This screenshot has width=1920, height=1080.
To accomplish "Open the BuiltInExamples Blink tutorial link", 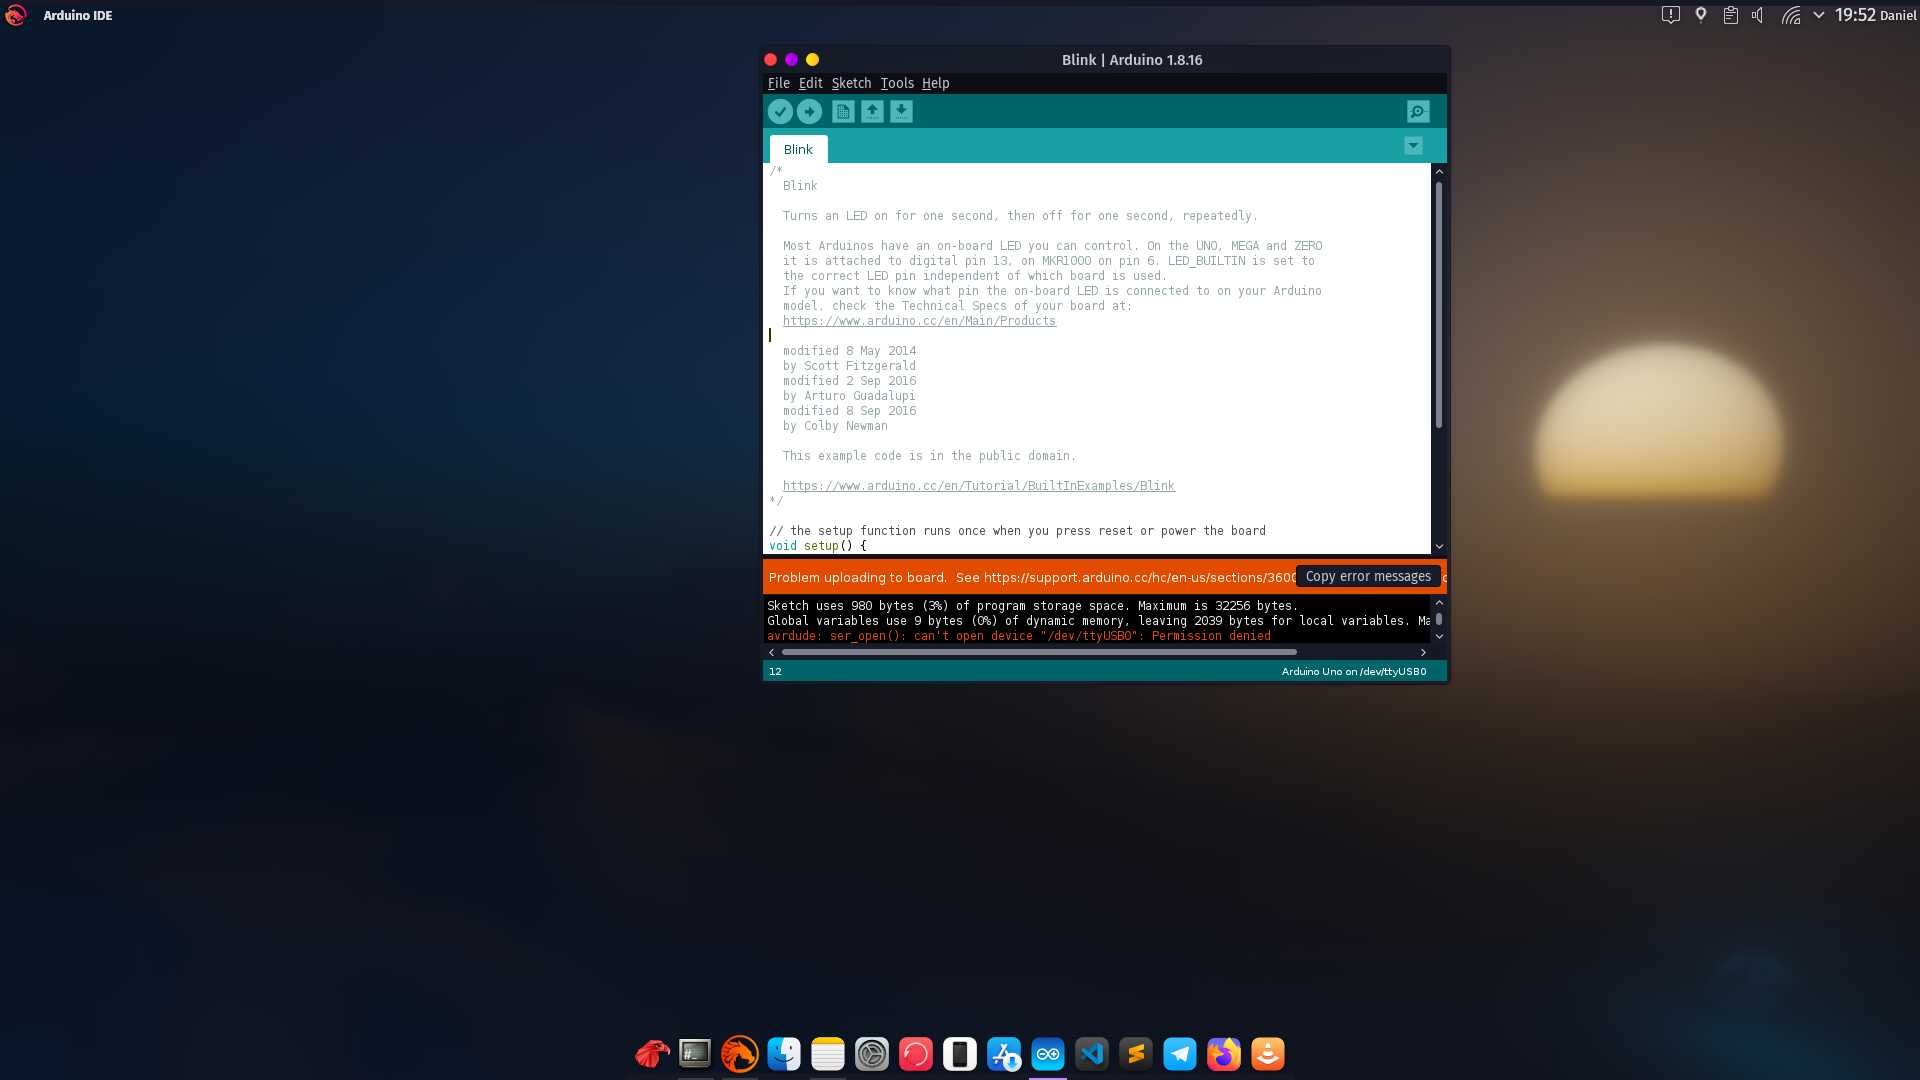I will click(x=979, y=485).
